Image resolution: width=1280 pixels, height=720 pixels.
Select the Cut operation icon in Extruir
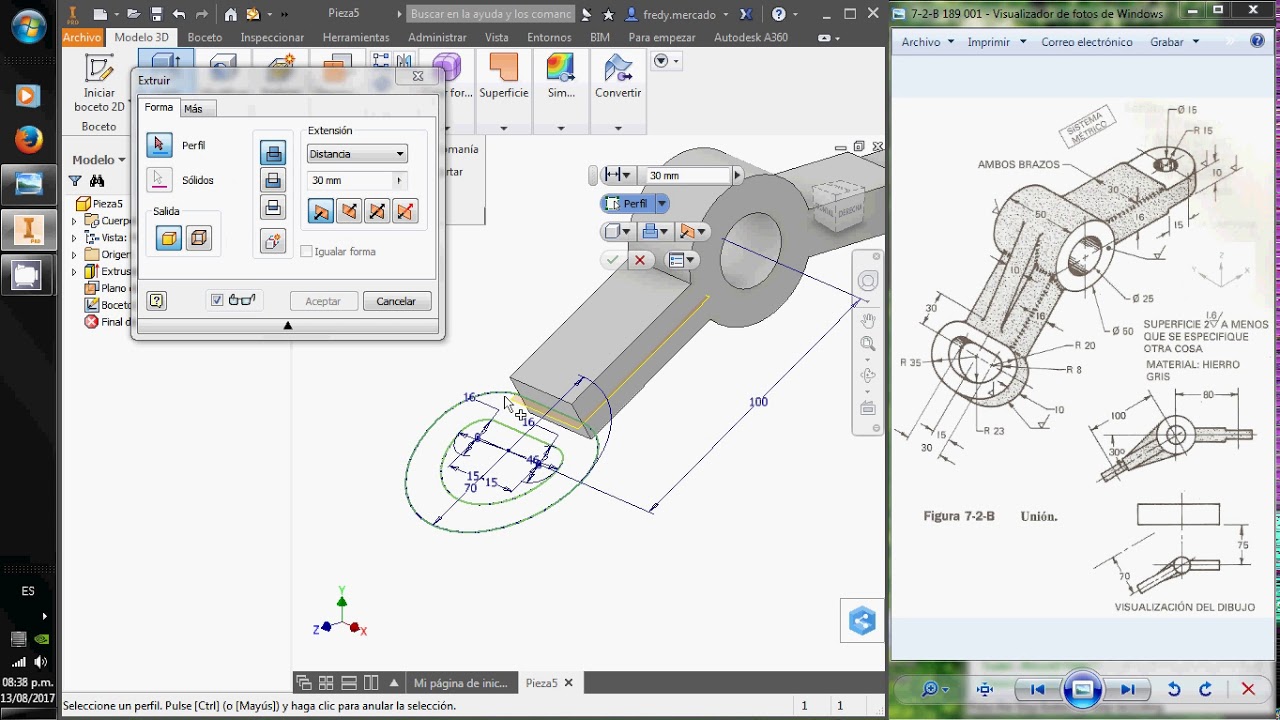coord(273,180)
